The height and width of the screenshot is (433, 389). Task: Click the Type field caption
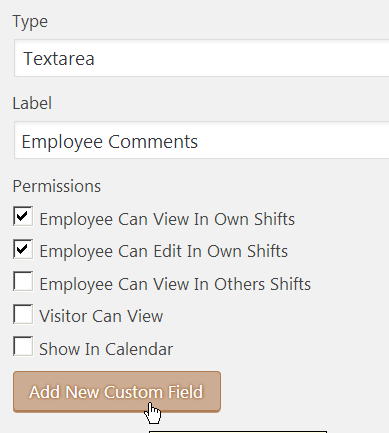click(30, 22)
